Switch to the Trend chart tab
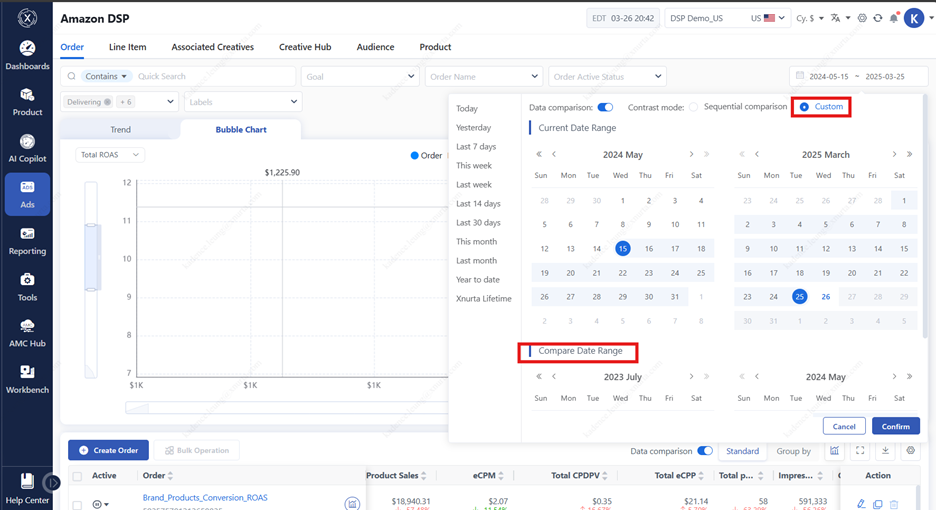 pyautogui.click(x=120, y=130)
